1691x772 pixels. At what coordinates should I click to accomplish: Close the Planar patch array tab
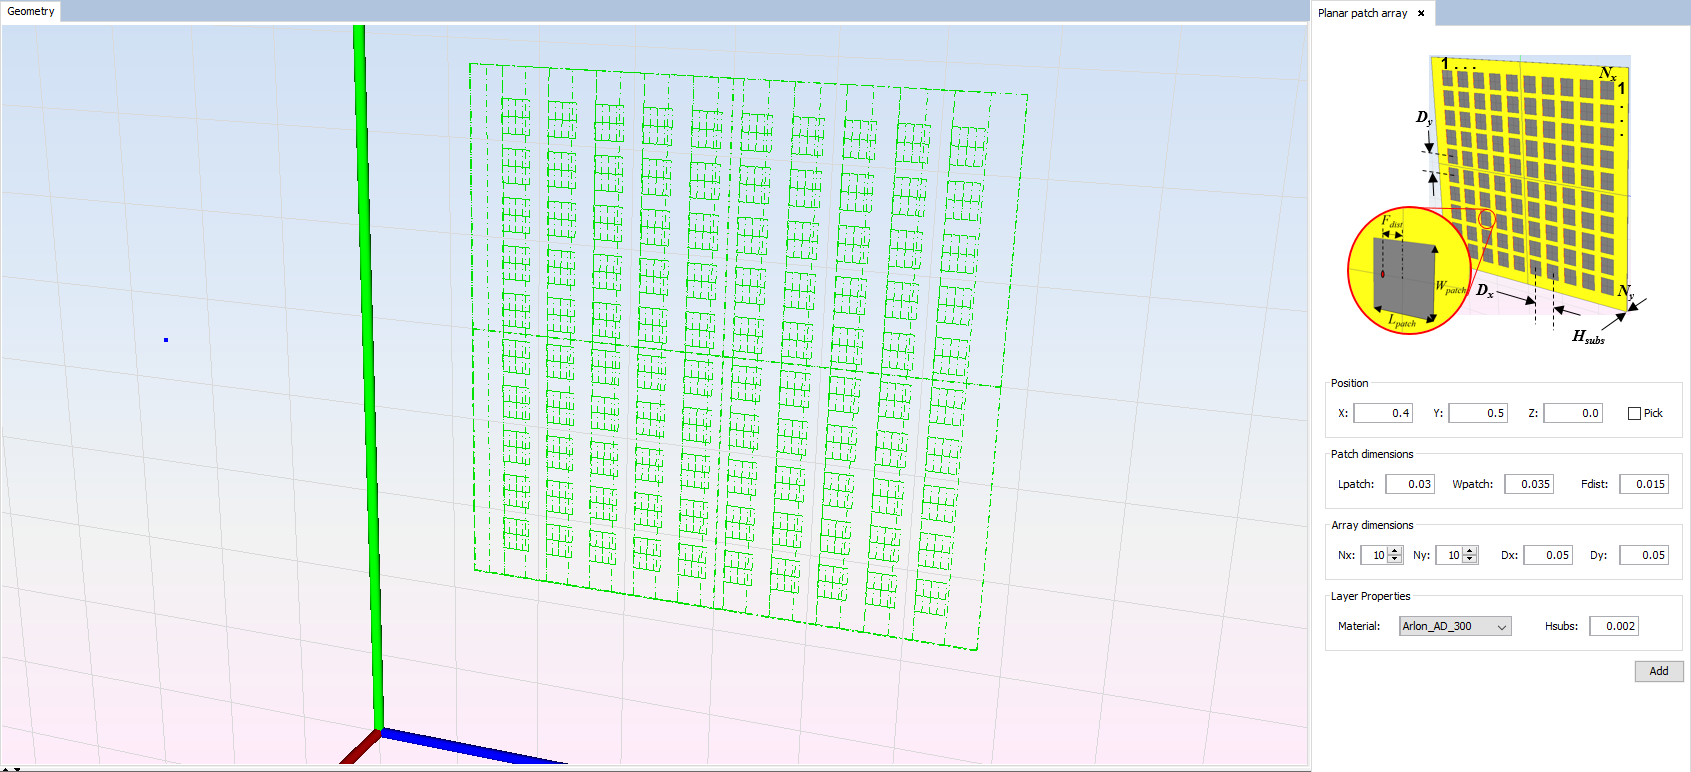1421,13
